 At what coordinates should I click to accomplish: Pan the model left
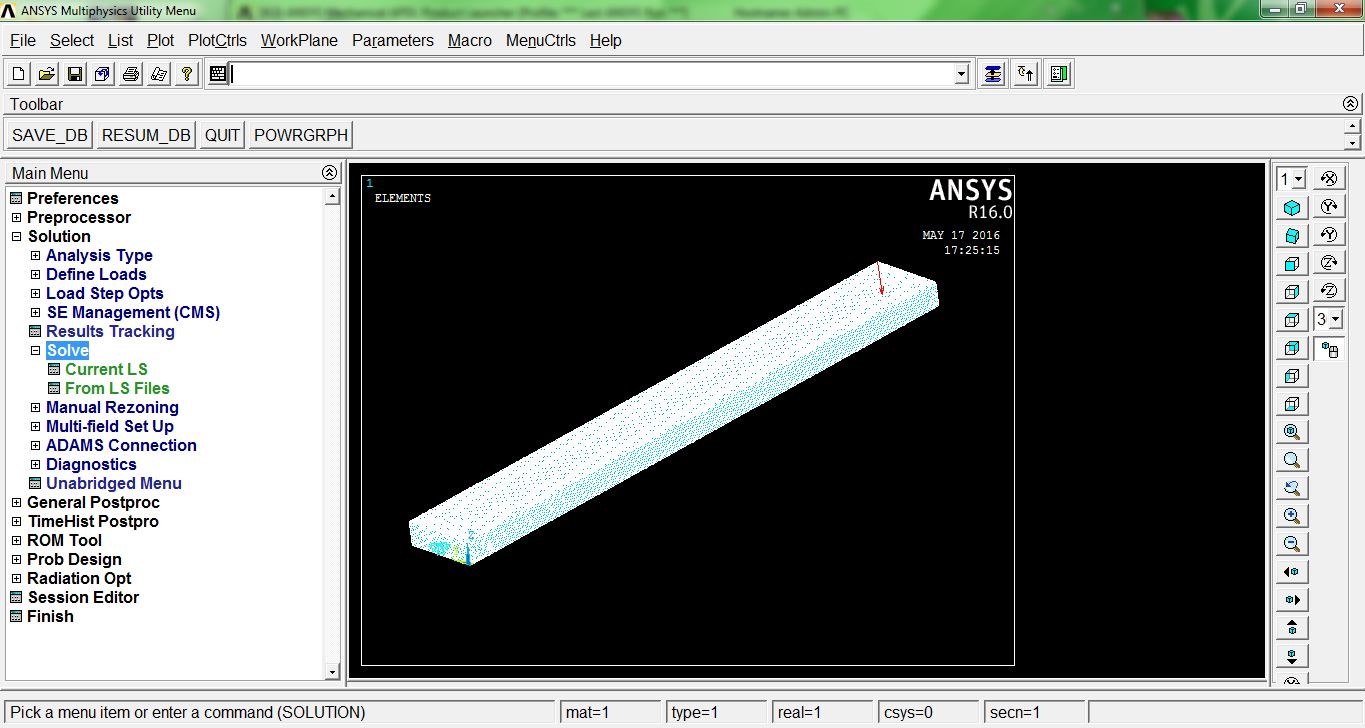click(1292, 572)
